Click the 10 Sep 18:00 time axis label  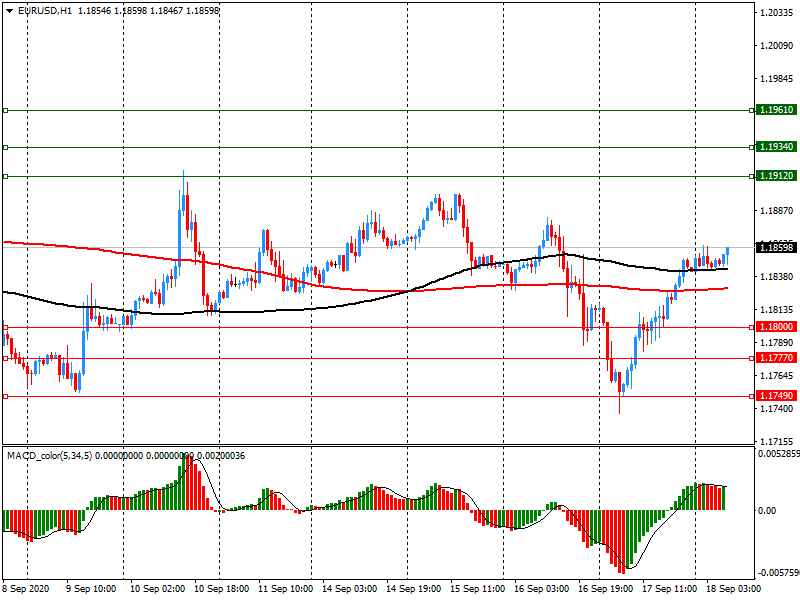[x=221, y=589]
